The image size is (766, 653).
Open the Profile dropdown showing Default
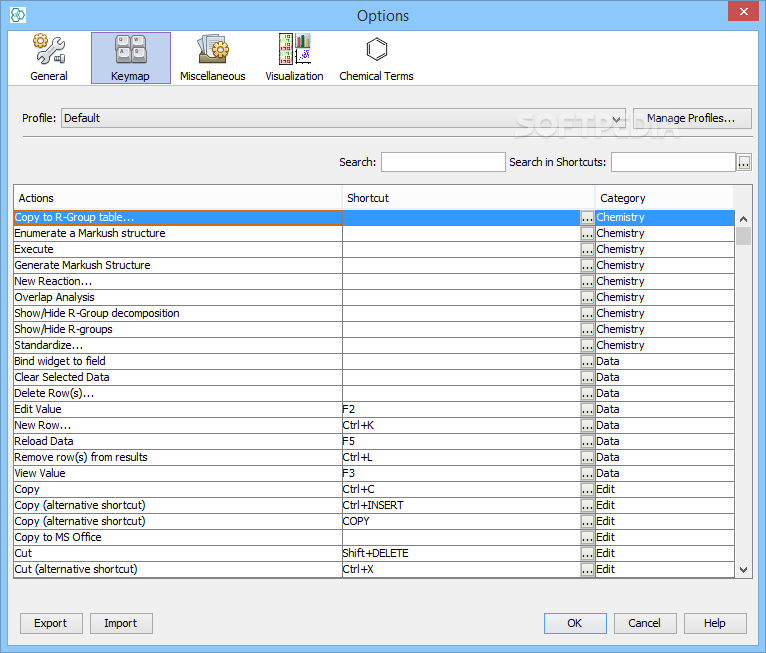pos(343,118)
